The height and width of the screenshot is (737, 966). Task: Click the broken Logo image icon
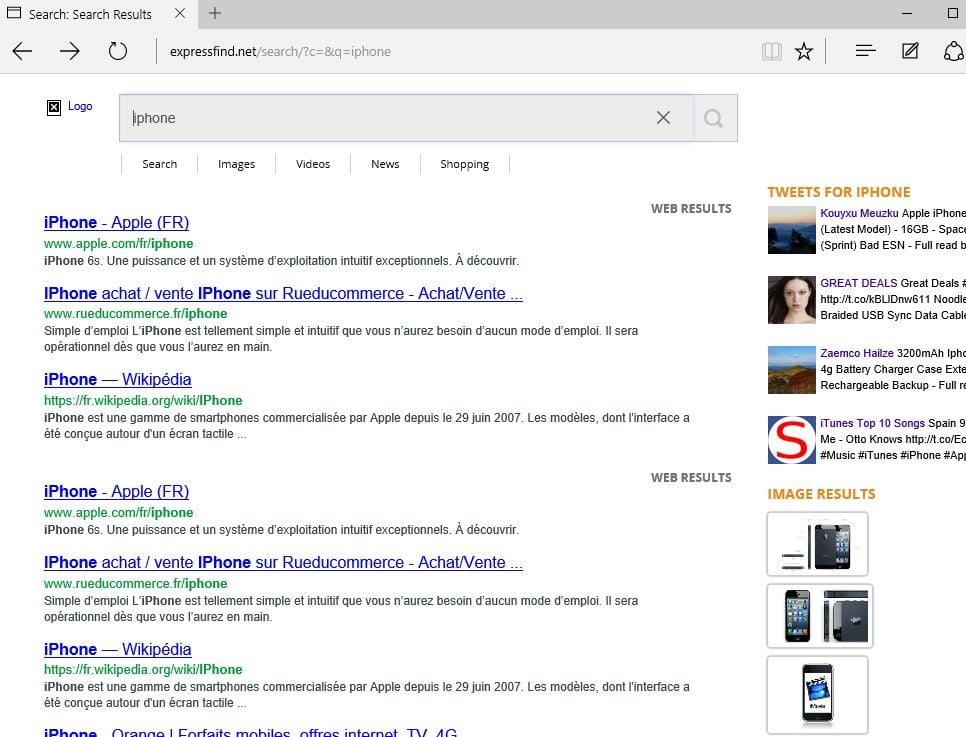54,108
